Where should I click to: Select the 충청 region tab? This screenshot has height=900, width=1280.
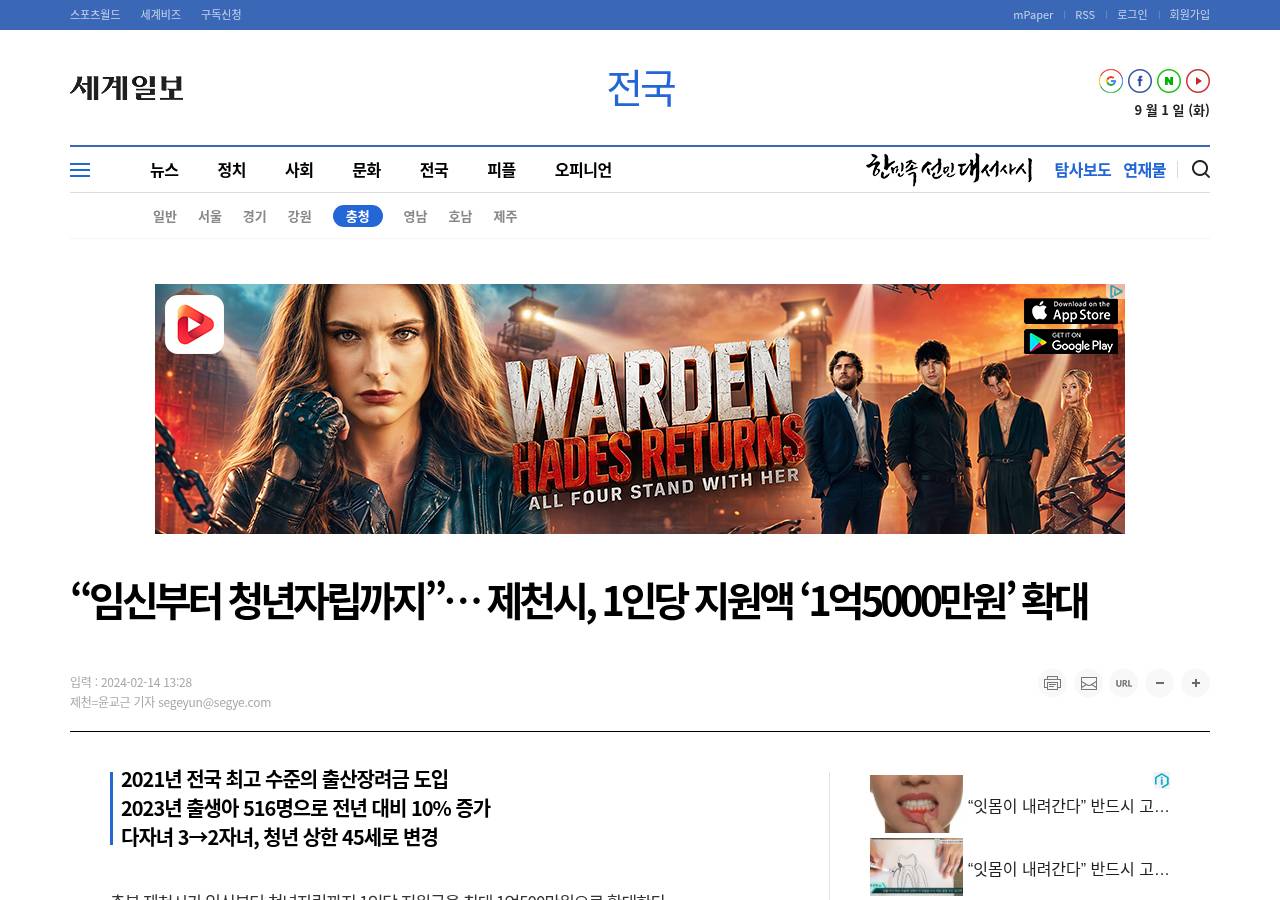coord(358,216)
